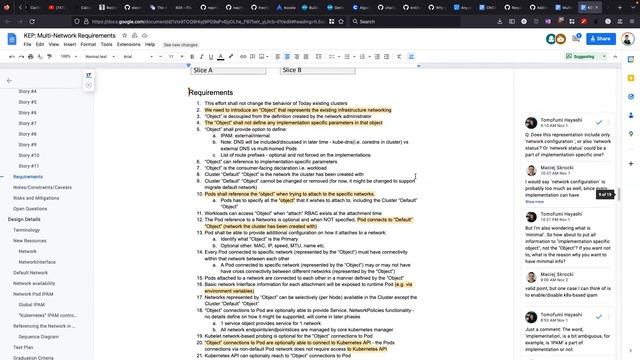Add a comment using the toolbar icon
This screenshot has height=360, width=640.
(x=253, y=57)
